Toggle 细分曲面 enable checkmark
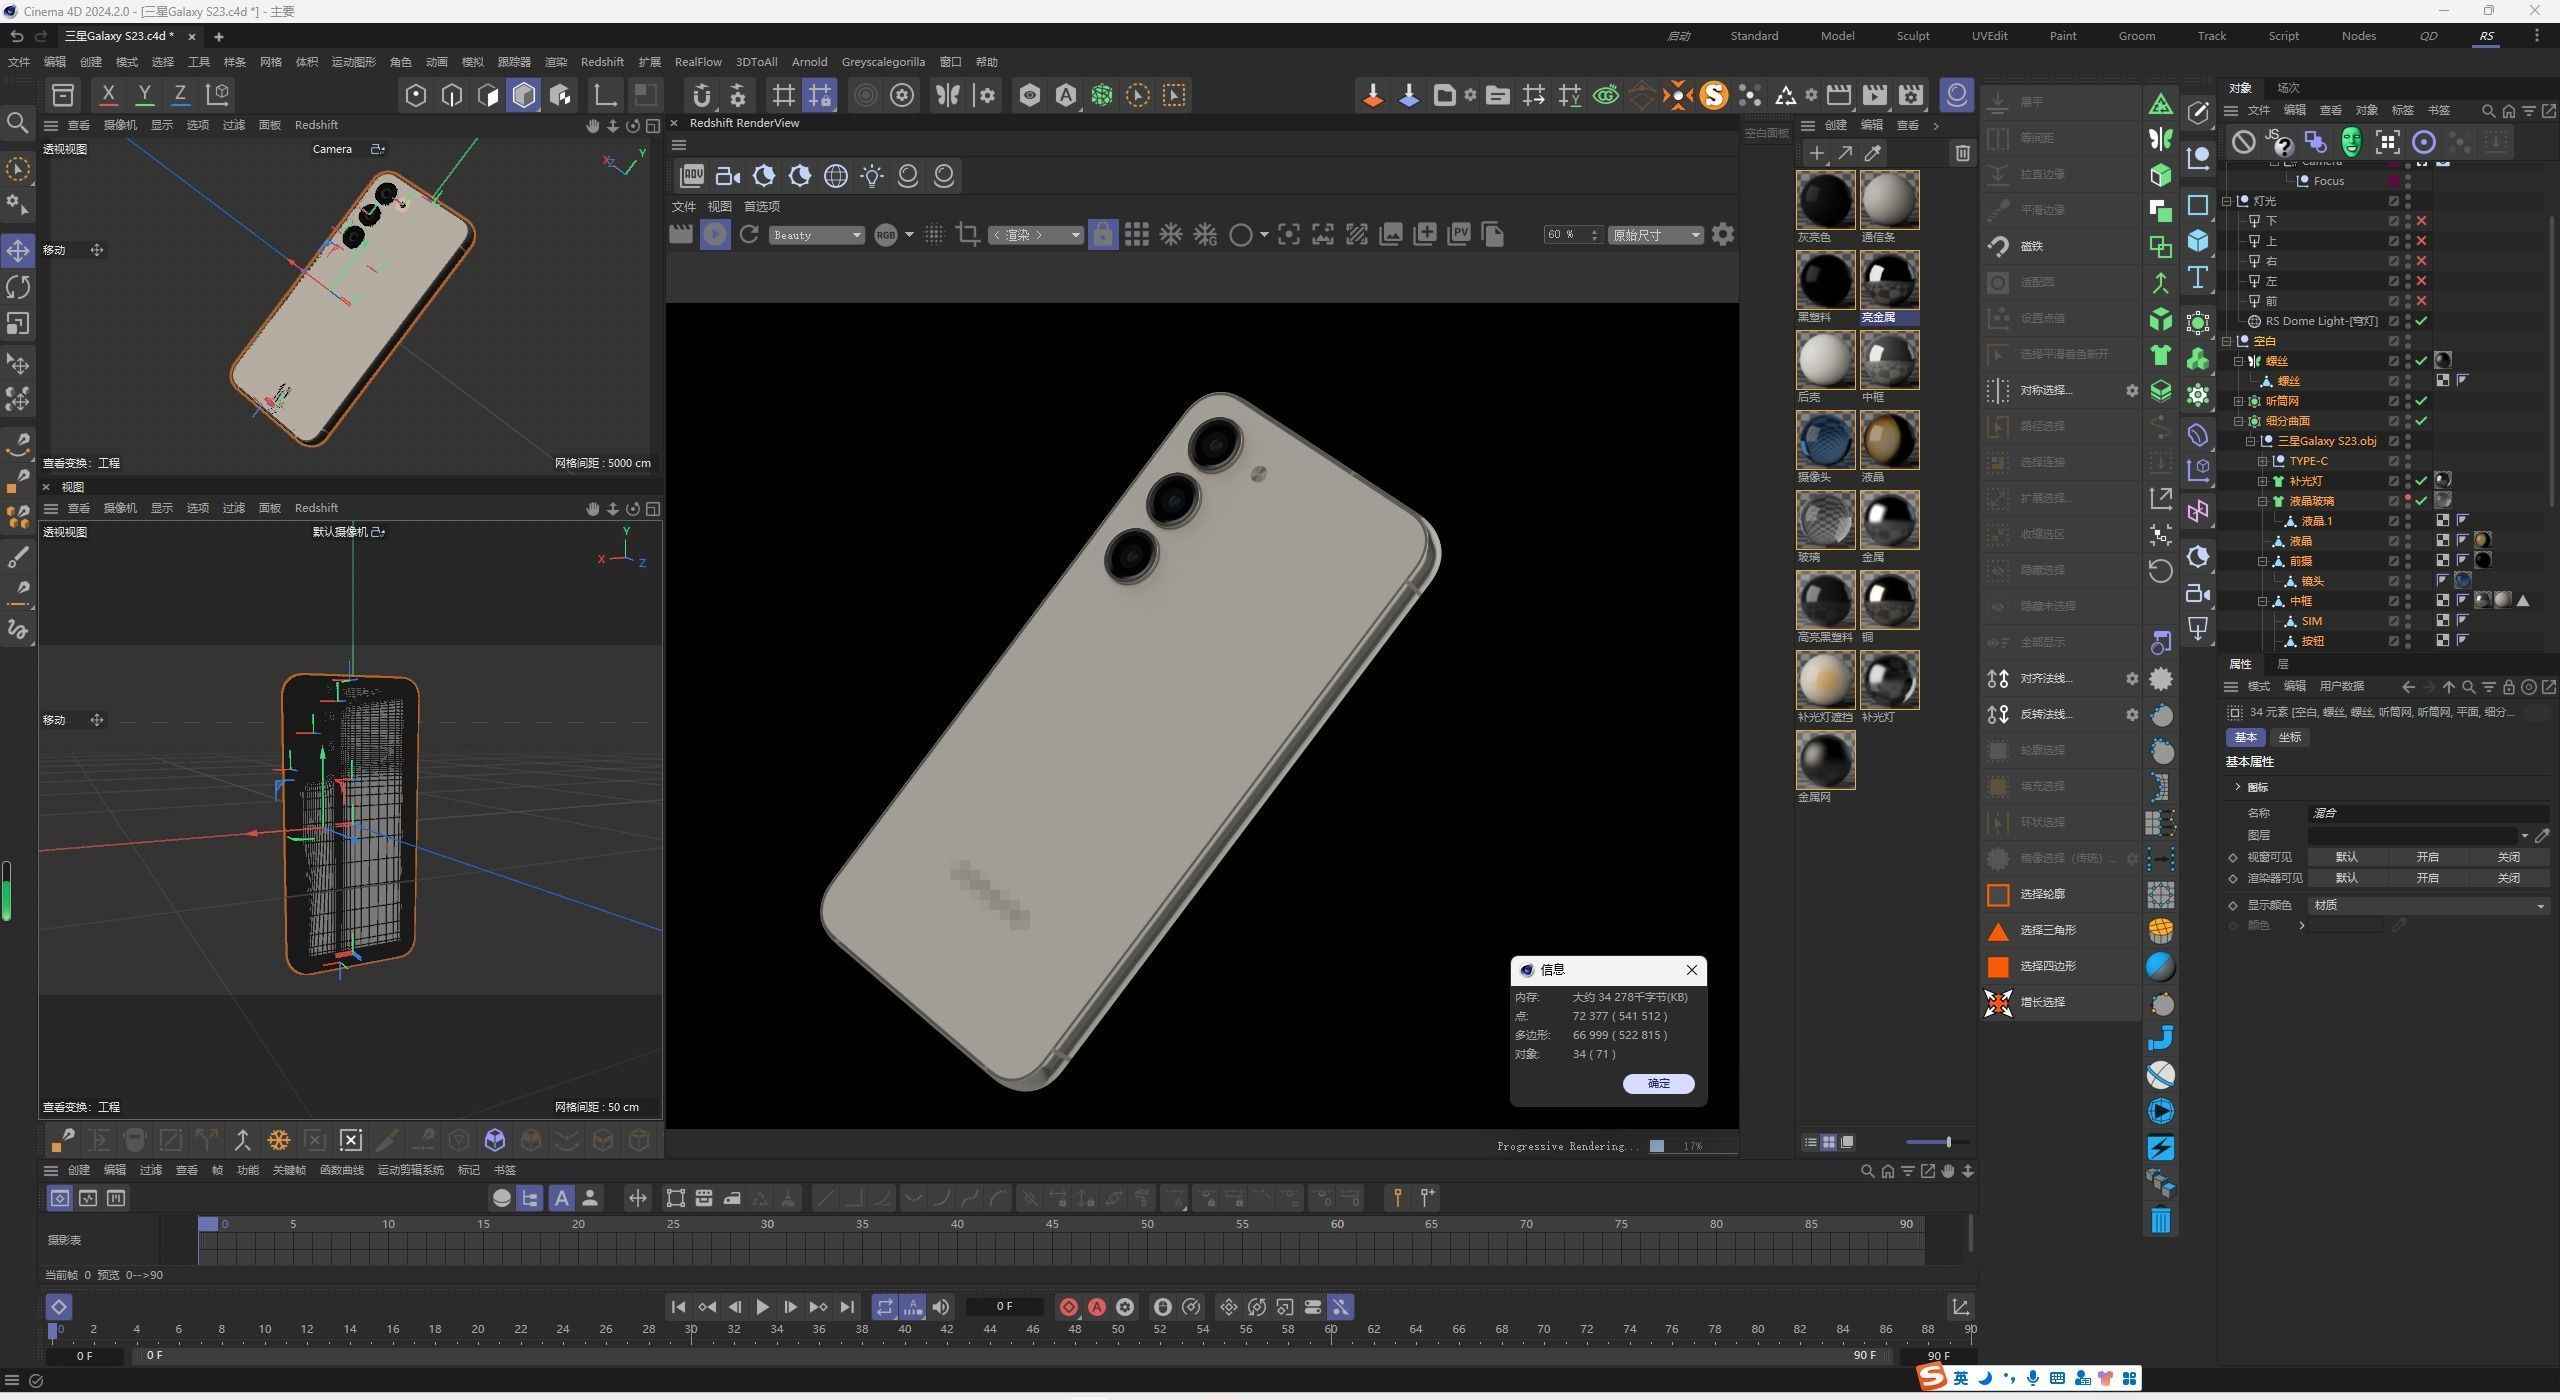The width and height of the screenshot is (2560, 1400). pos(2421,421)
